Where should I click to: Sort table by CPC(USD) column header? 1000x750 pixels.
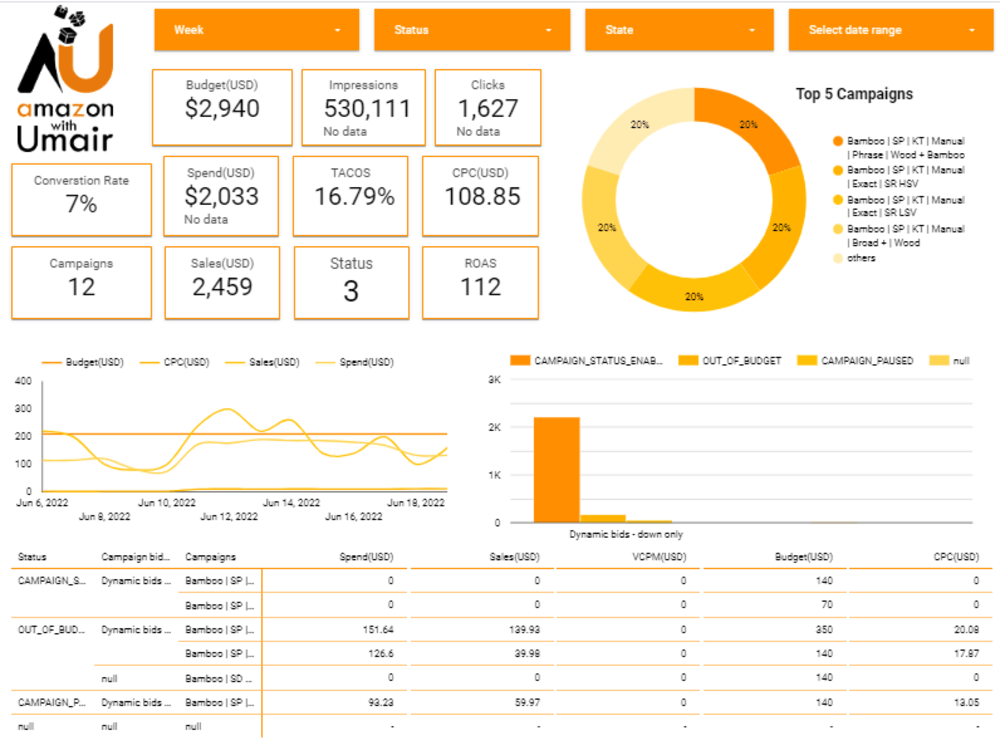click(956, 557)
